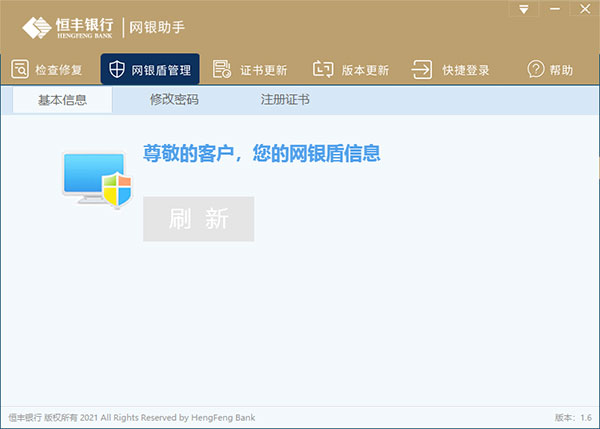The width and height of the screenshot is (600, 429).
Task: Click the 版本更新 refresh icon
Action: tap(323, 69)
